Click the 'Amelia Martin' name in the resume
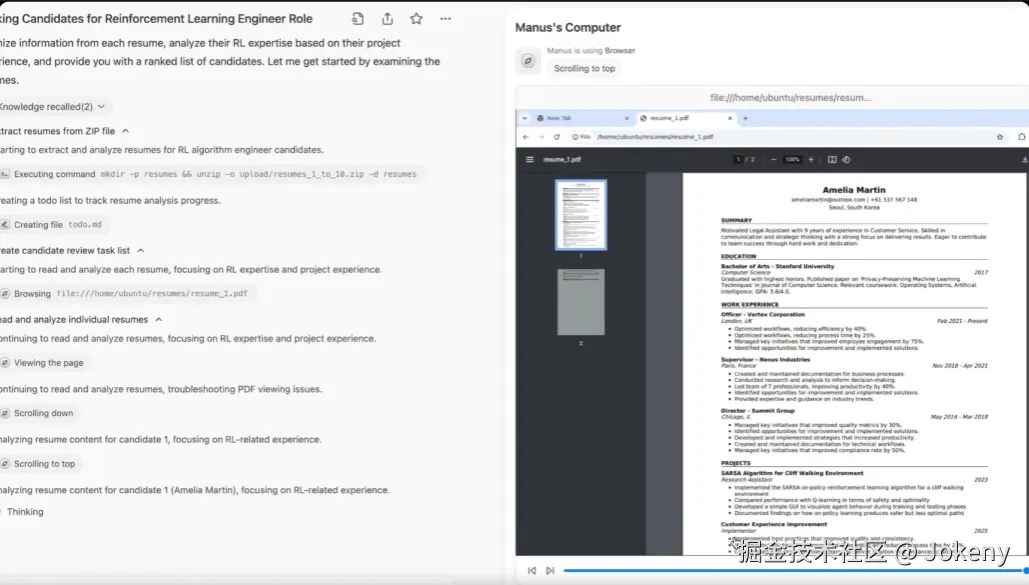This screenshot has width=1029, height=585. [x=854, y=190]
